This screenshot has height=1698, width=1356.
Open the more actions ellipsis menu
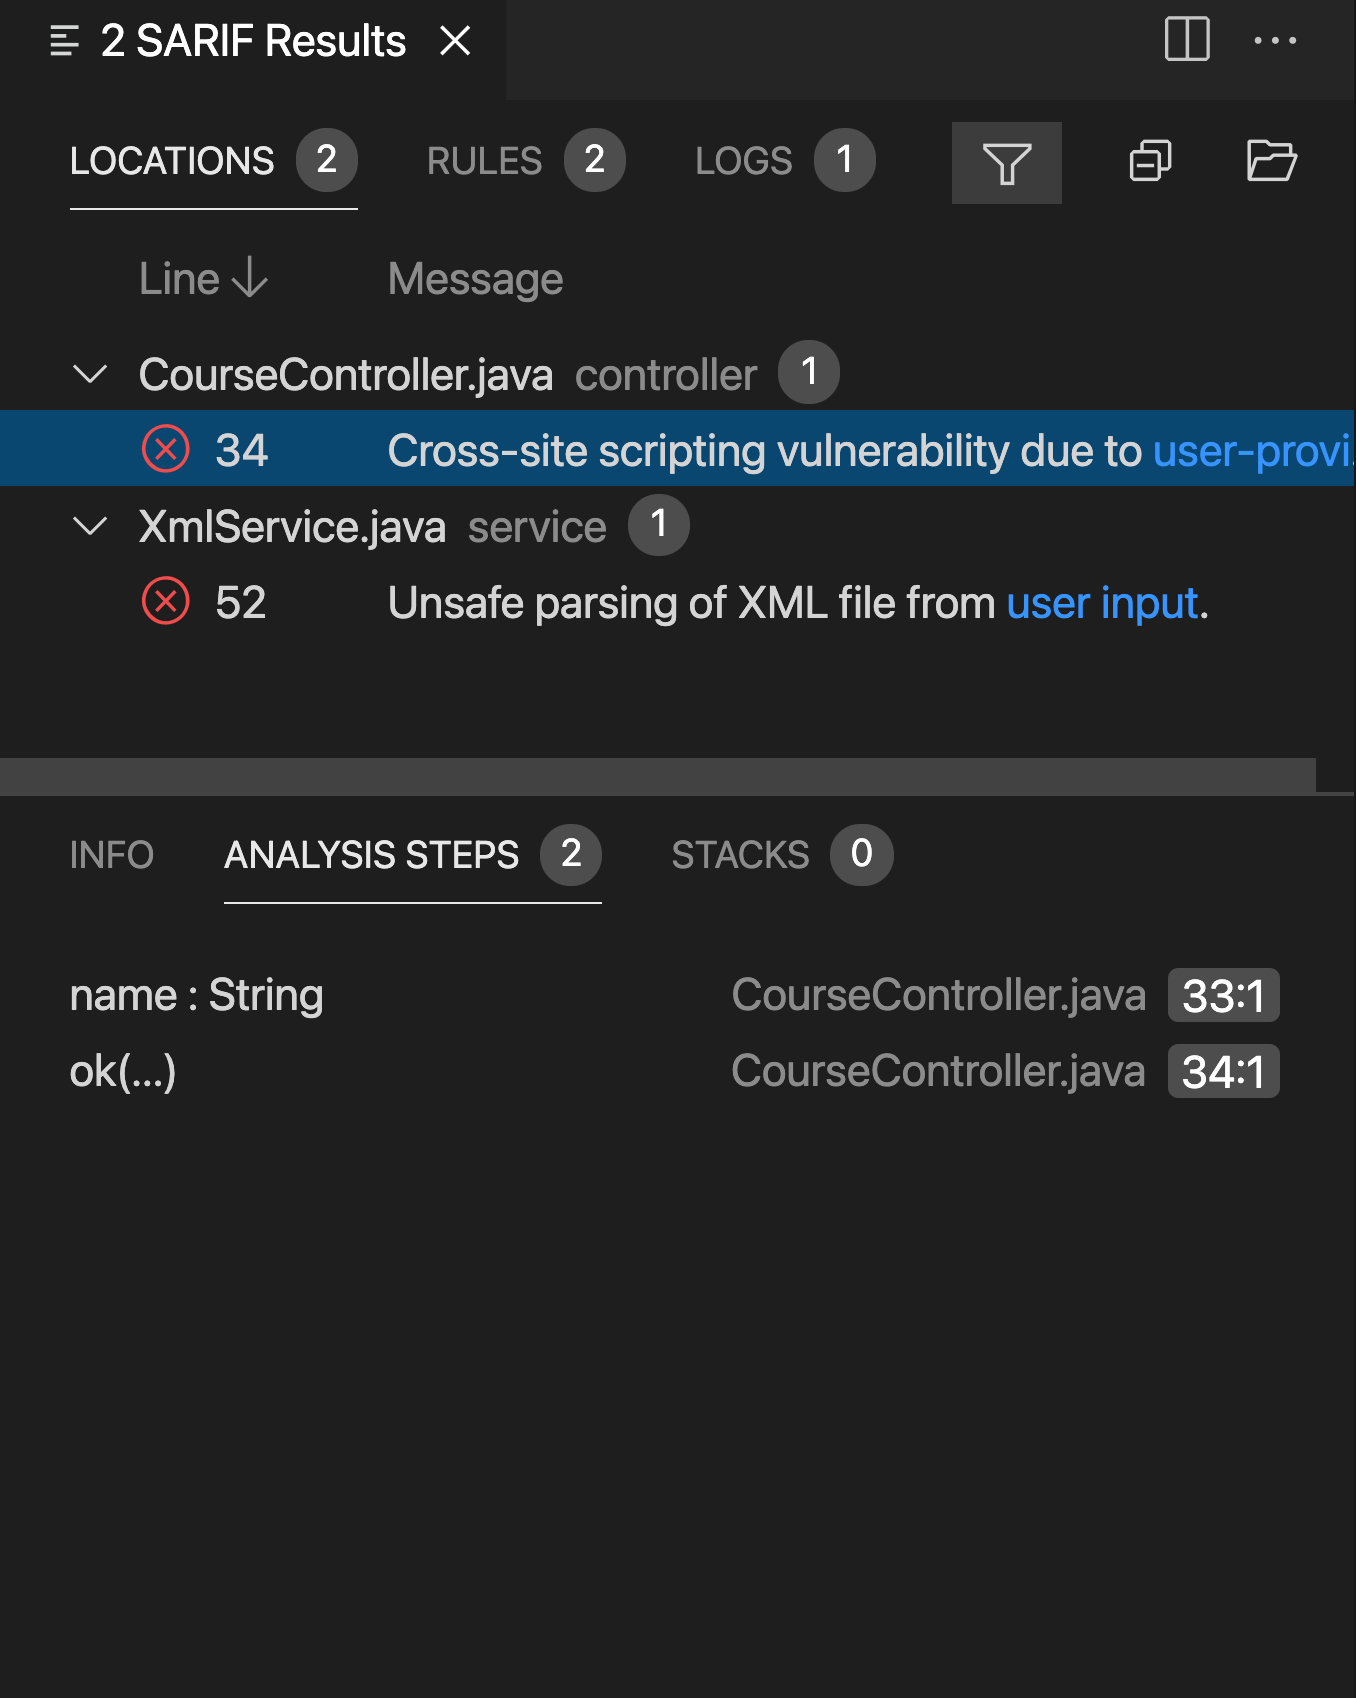1275,41
